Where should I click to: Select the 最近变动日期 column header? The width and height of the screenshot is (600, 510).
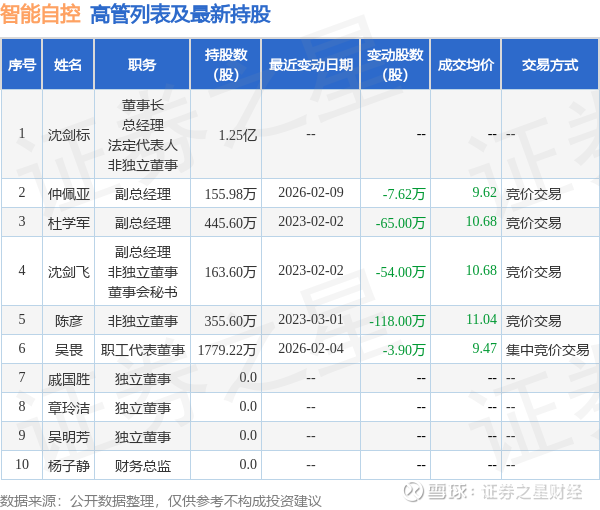[x=311, y=65]
